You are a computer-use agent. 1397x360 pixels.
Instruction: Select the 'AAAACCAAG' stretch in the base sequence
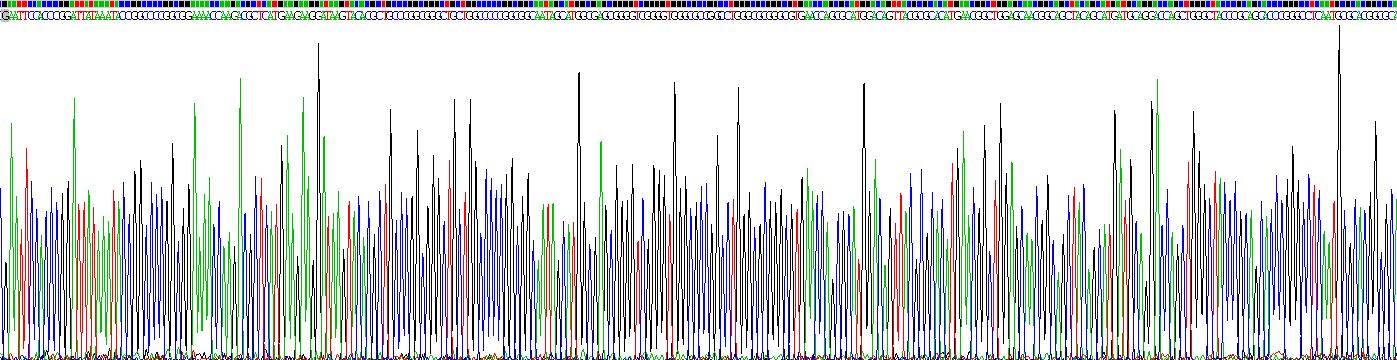[x=215, y=16]
